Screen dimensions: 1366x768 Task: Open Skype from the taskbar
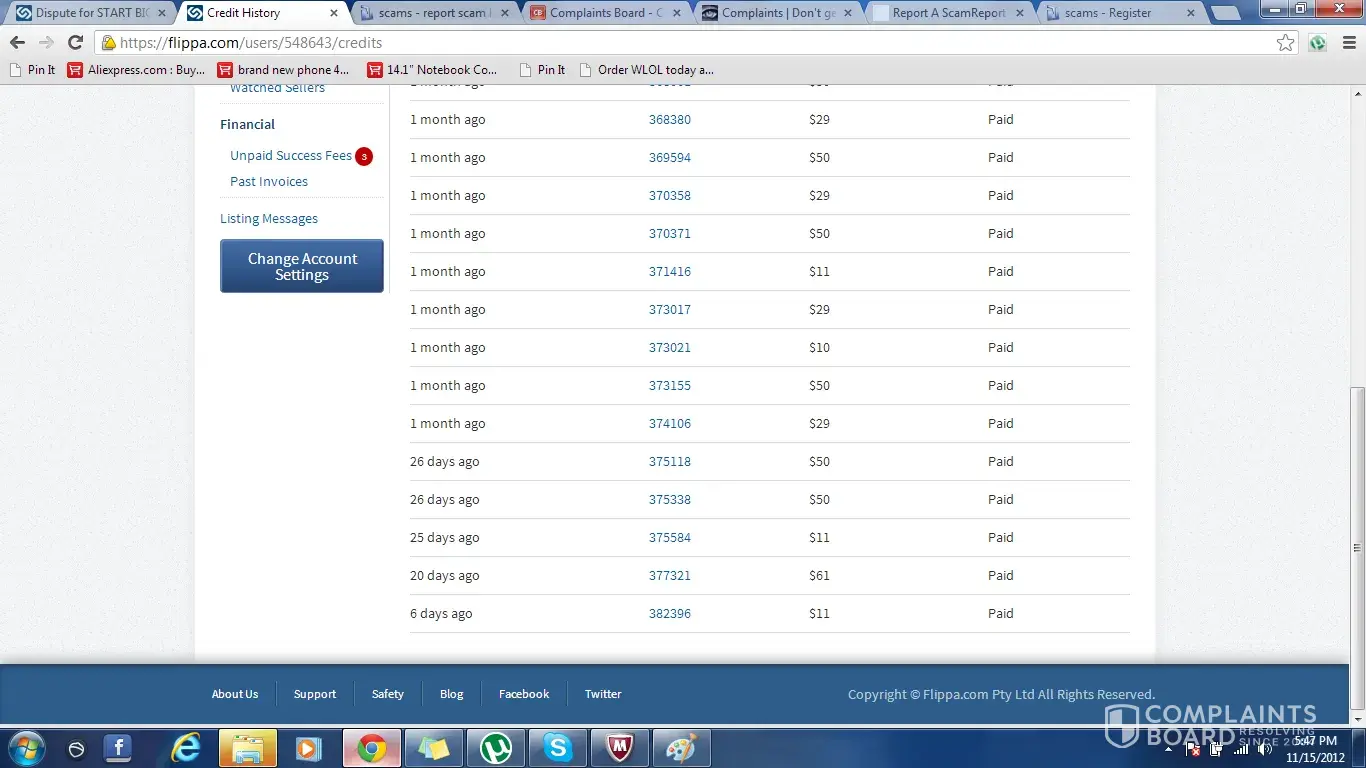pyautogui.click(x=558, y=748)
